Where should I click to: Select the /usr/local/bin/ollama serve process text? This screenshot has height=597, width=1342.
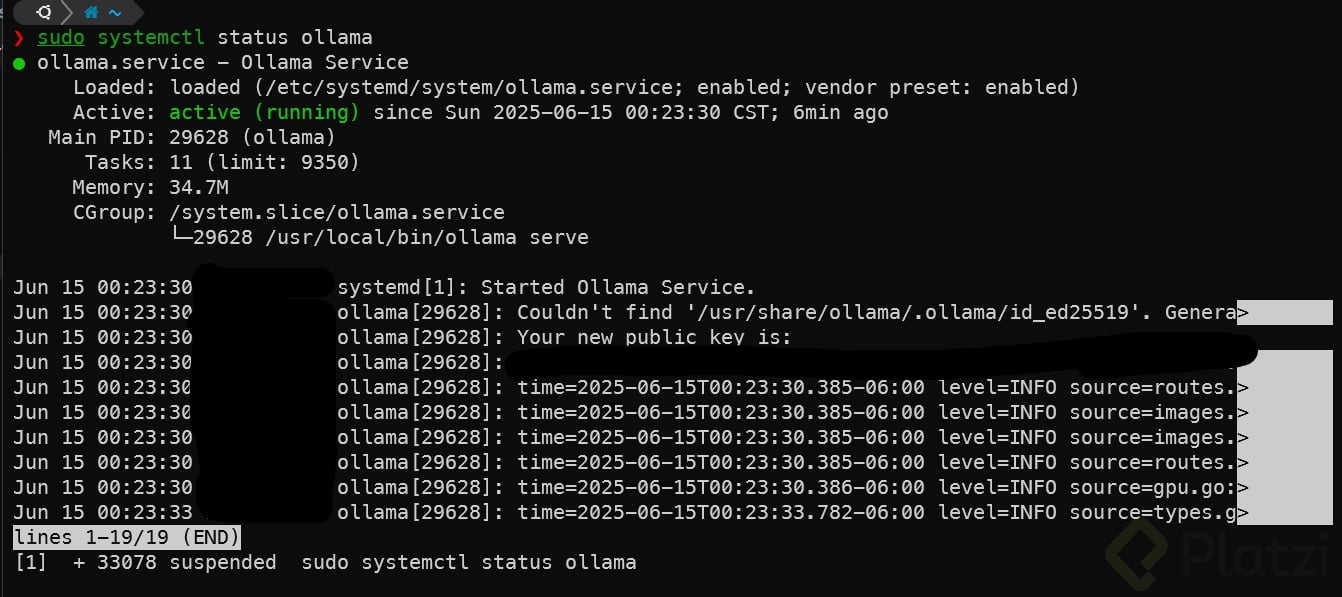click(391, 238)
